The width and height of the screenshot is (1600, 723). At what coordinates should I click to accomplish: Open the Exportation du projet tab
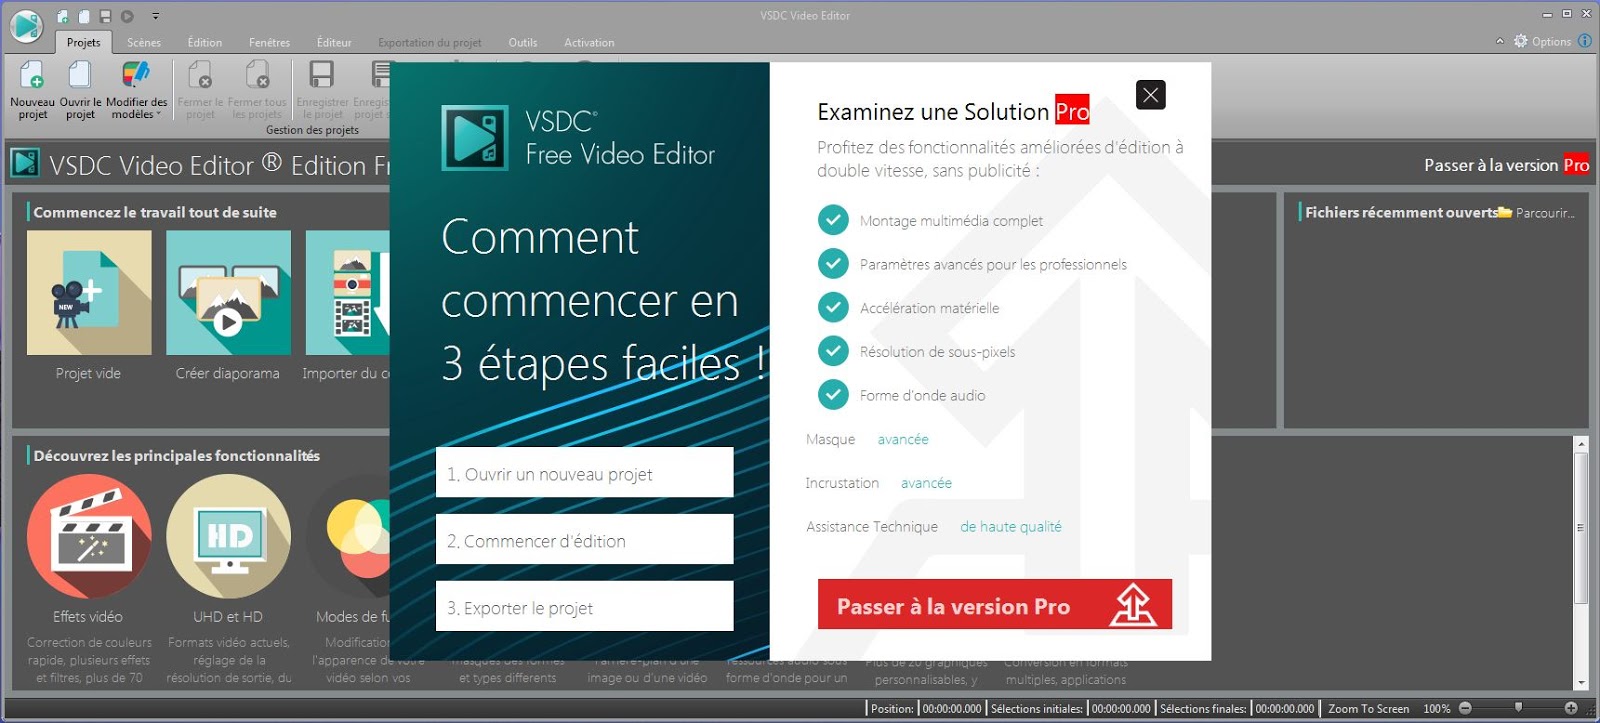[430, 42]
